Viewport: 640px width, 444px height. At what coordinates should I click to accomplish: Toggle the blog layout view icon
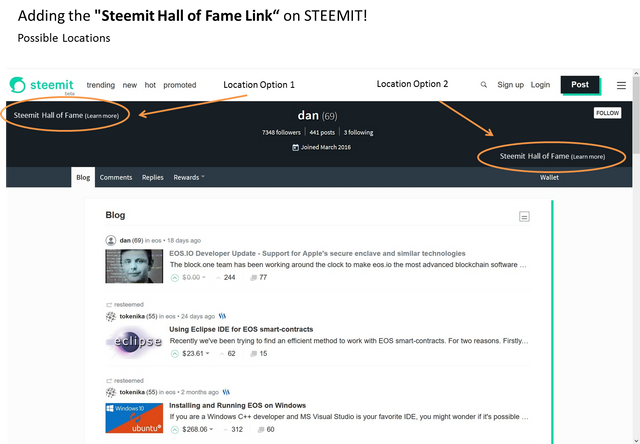pyautogui.click(x=524, y=217)
